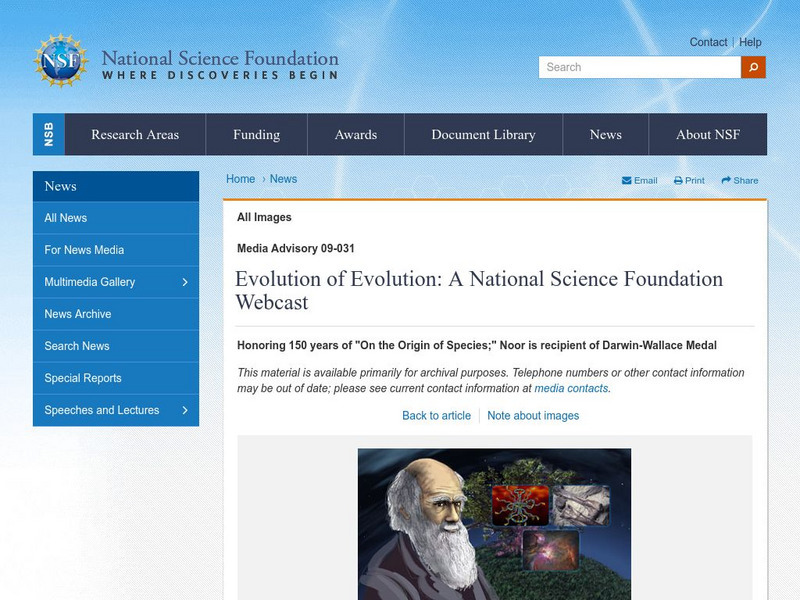The image size is (800, 600).
Task: Follow the Back to article link
Action: click(436, 416)
